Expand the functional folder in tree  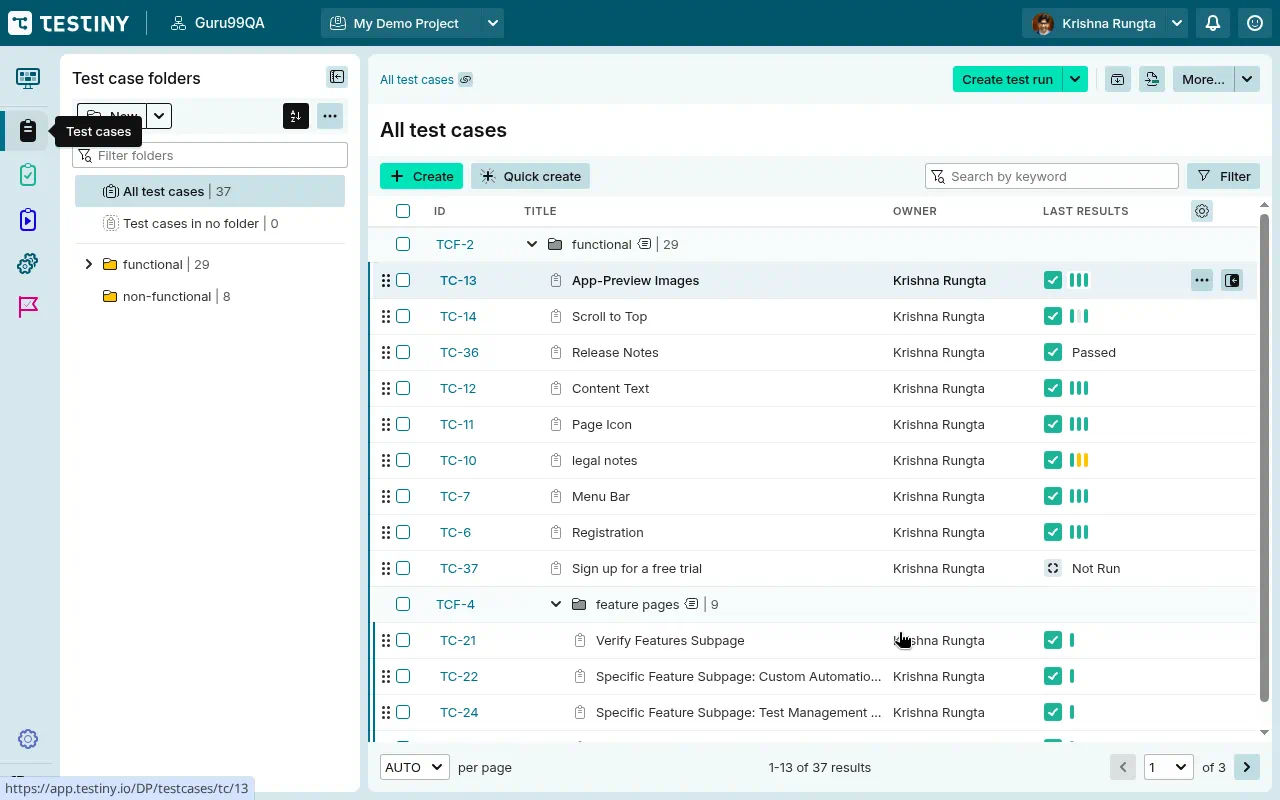[x=89, y=264]
